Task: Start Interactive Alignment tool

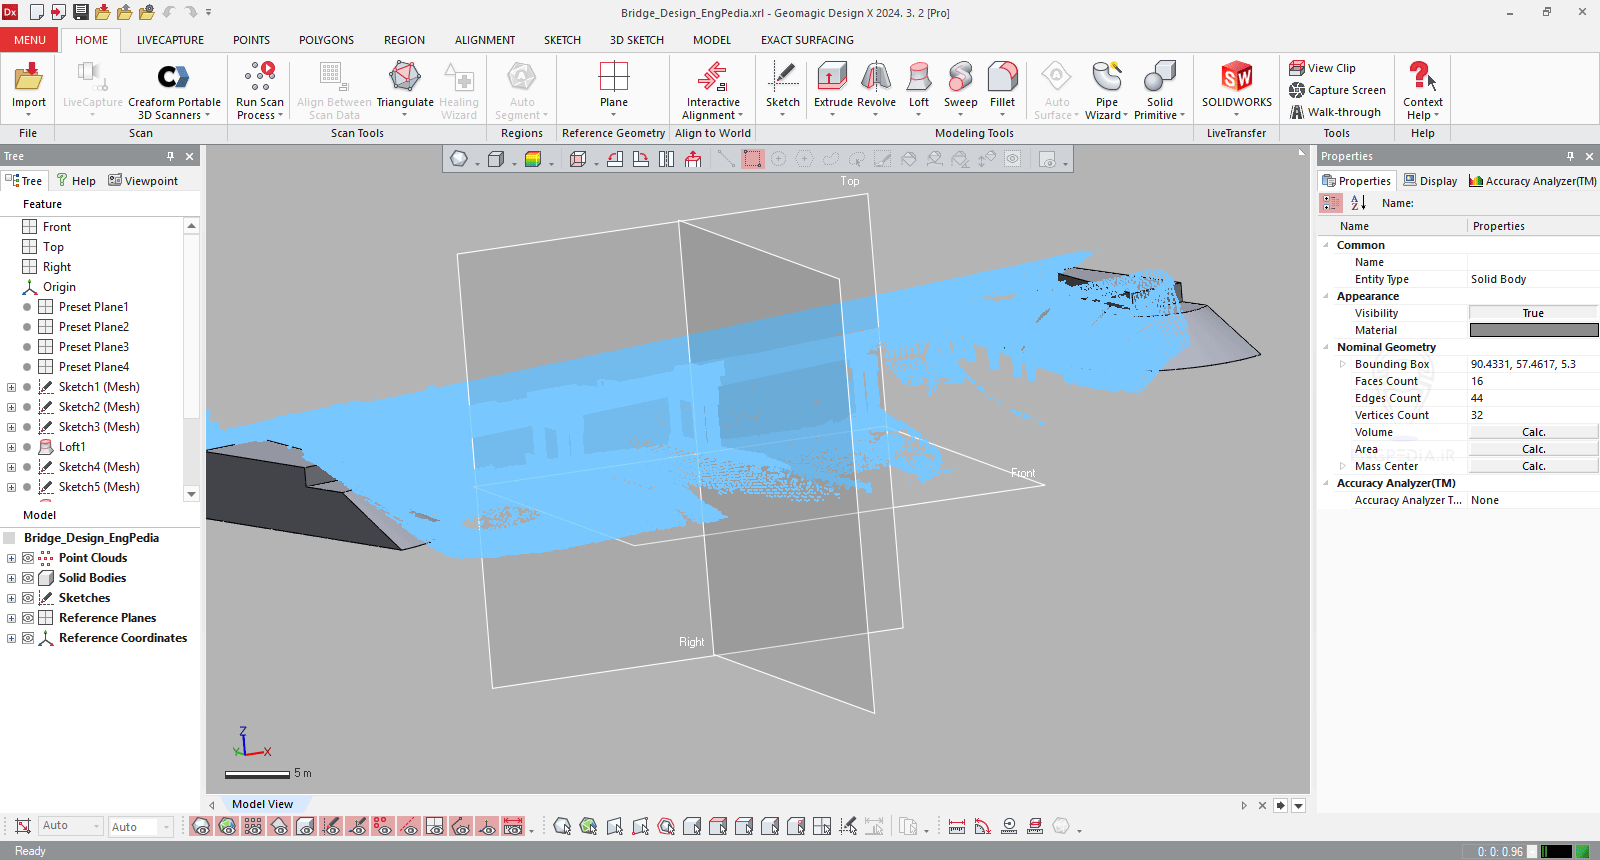Action: tap(713, 89)
